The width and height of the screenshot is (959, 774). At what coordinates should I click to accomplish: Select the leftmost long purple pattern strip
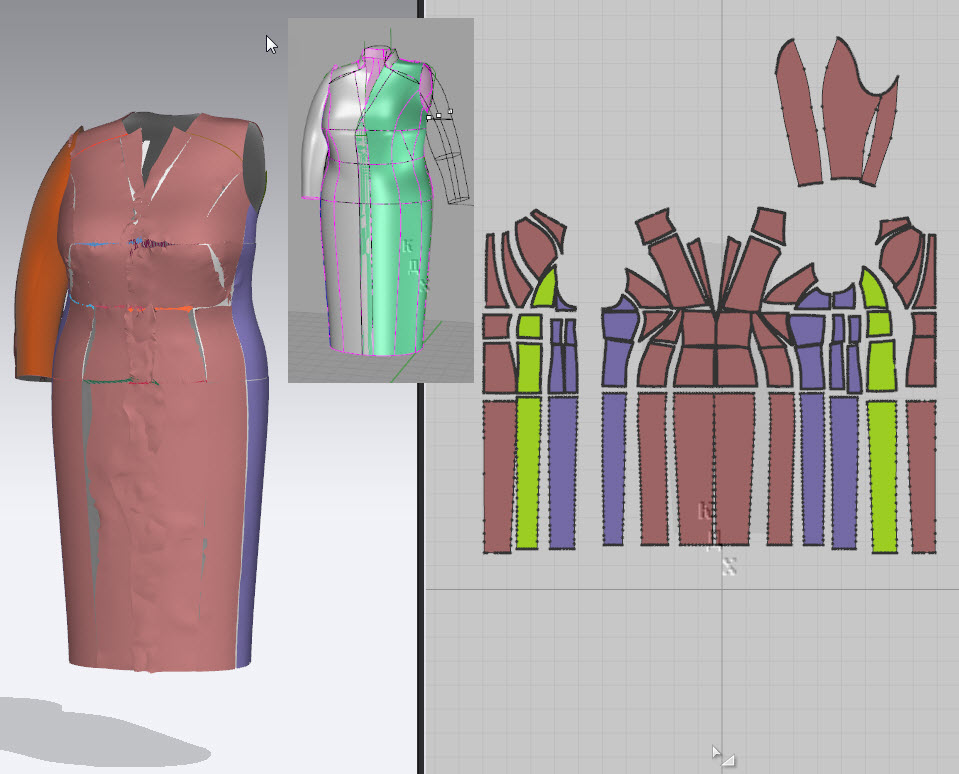click(x=562, y=470)
